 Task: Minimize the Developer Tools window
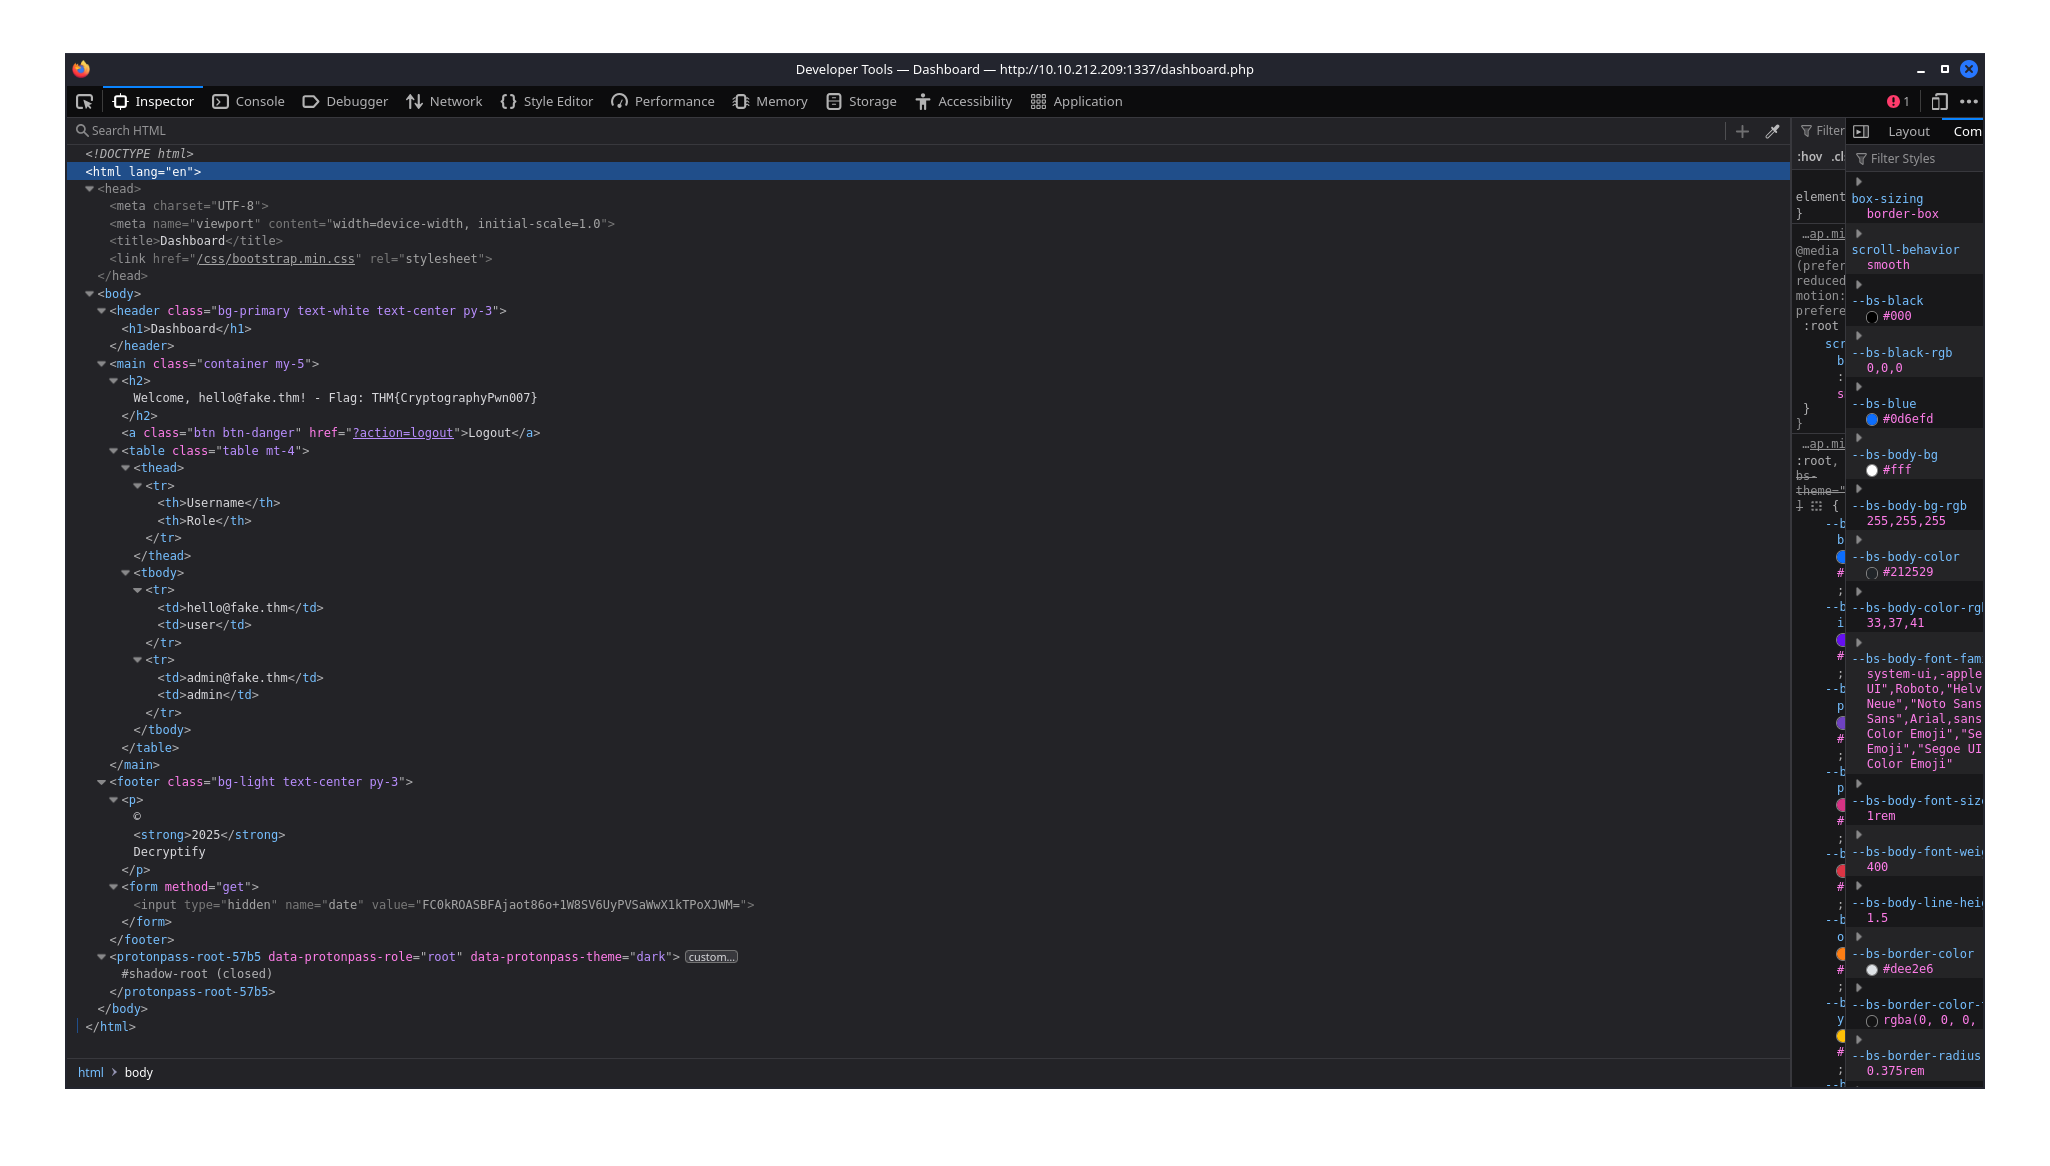(x=1920, y=70)
